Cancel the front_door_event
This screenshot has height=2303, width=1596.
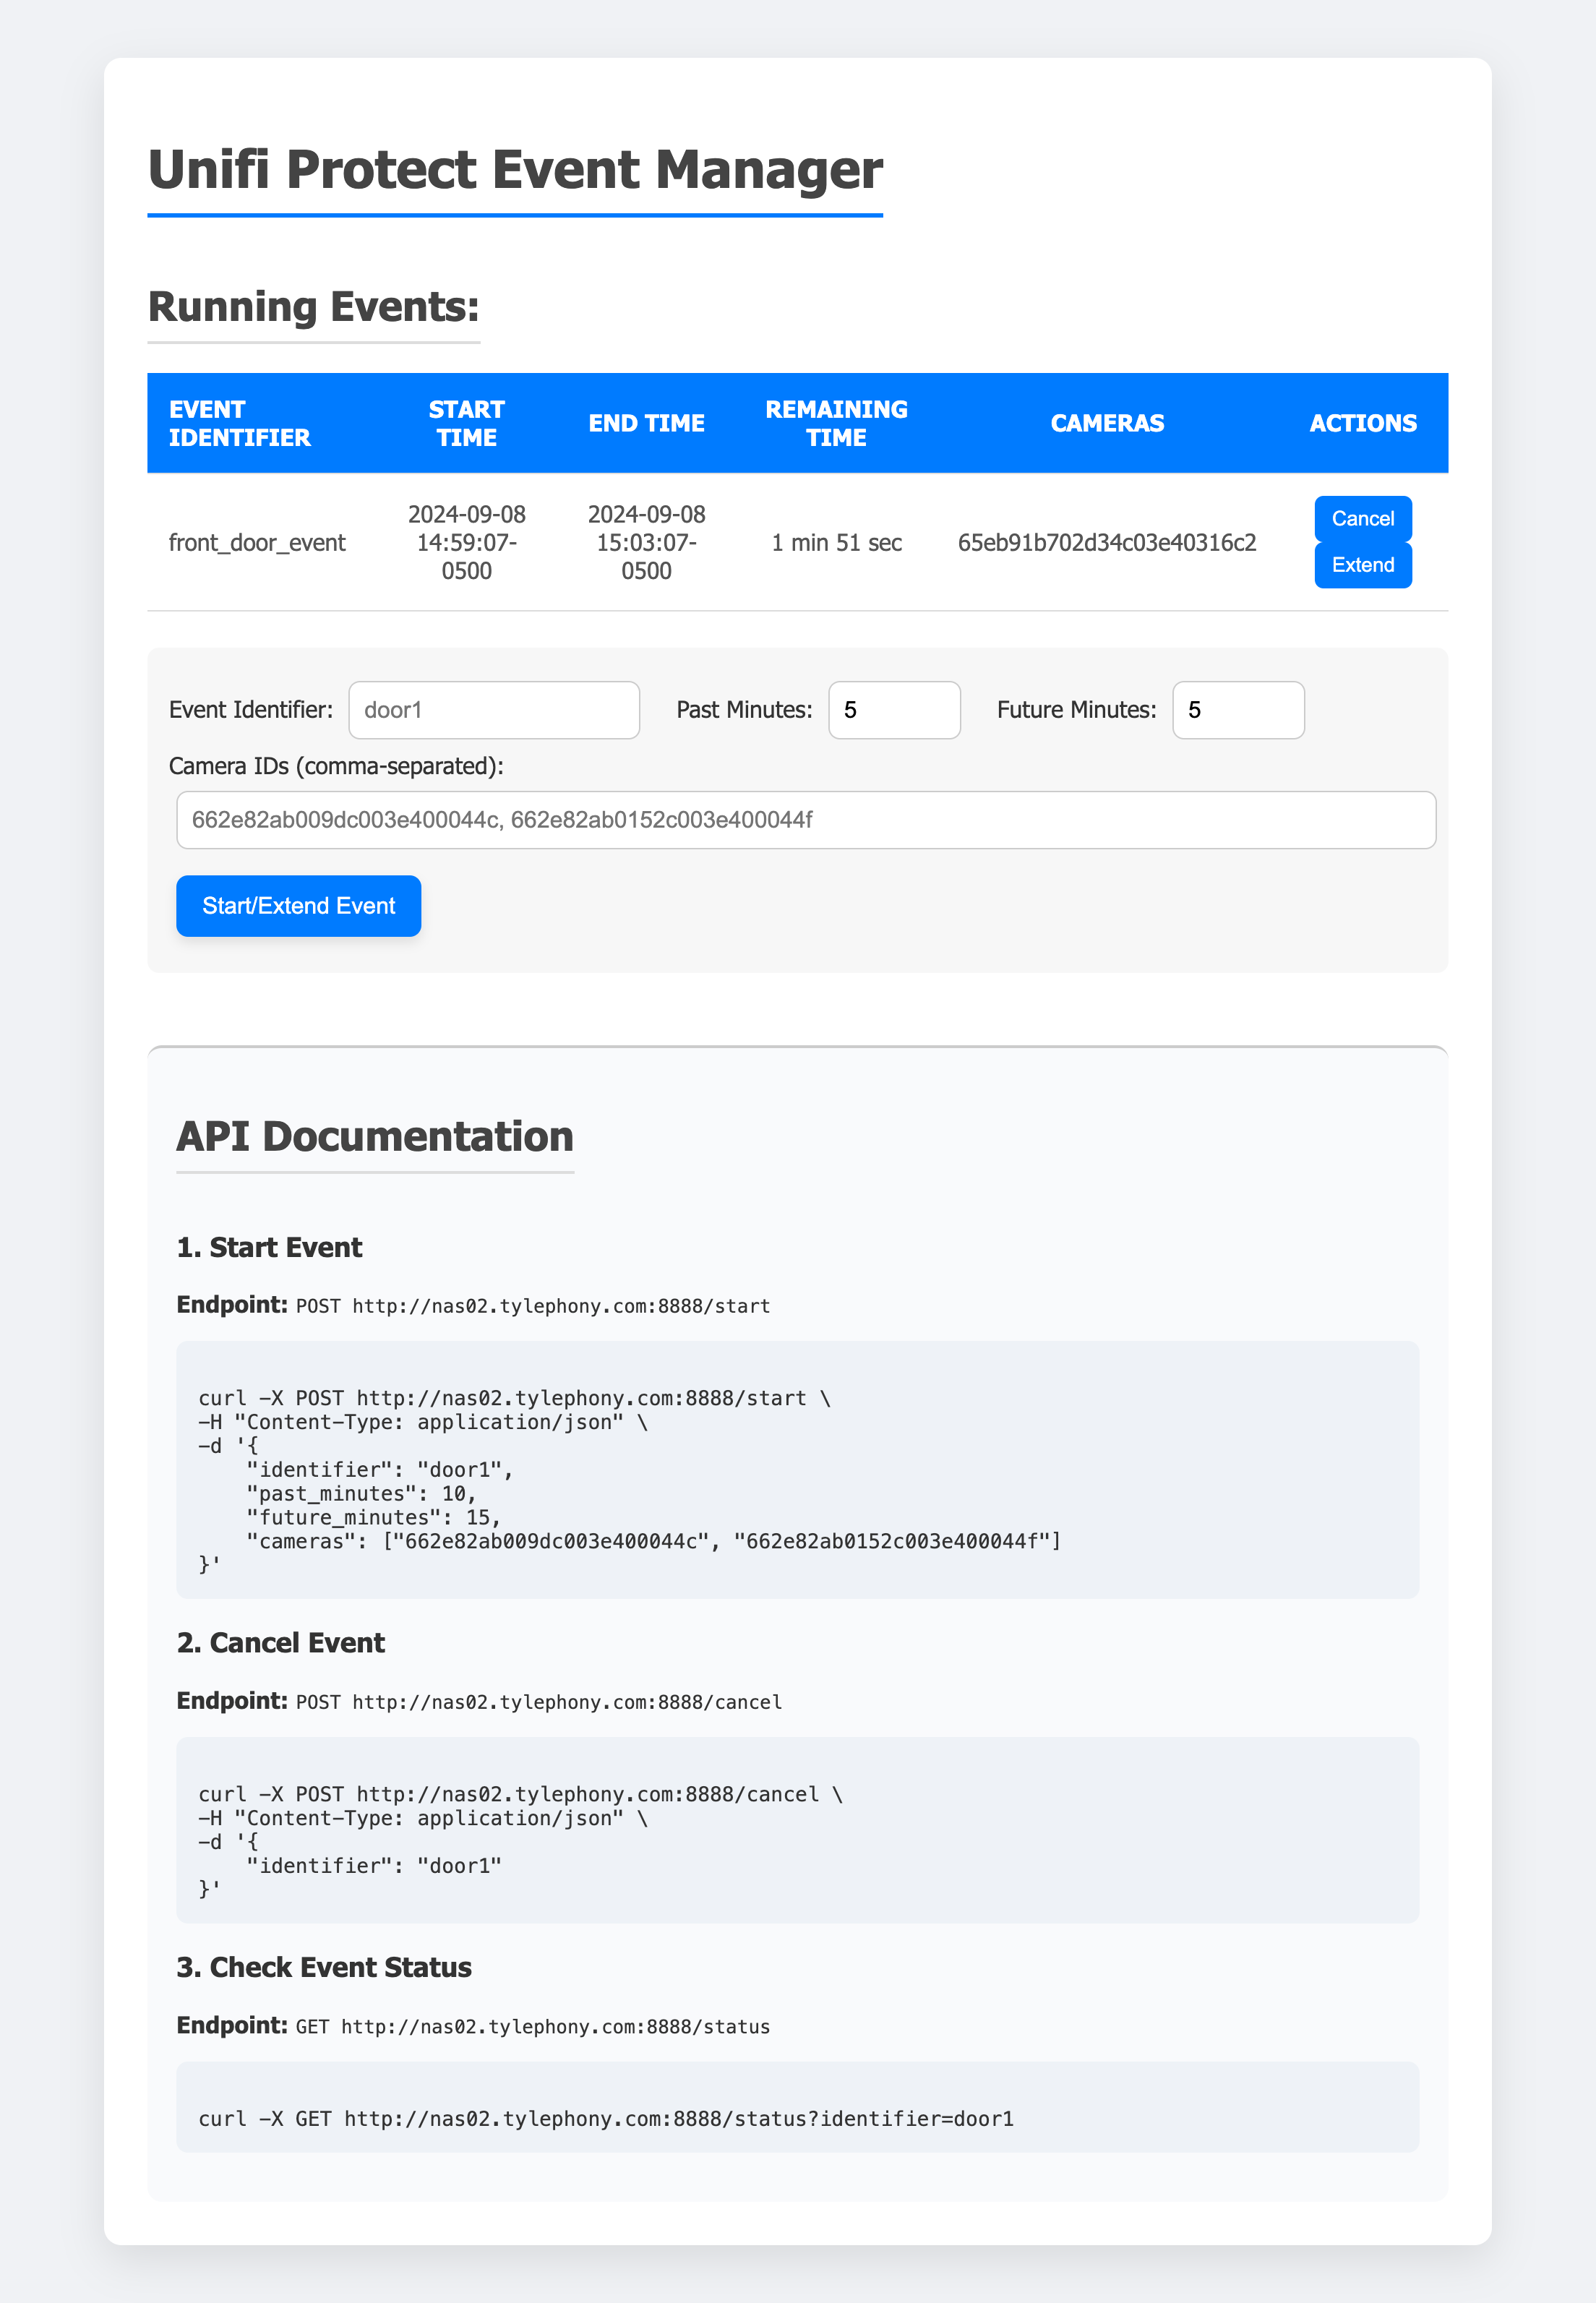click(1362, 518)
